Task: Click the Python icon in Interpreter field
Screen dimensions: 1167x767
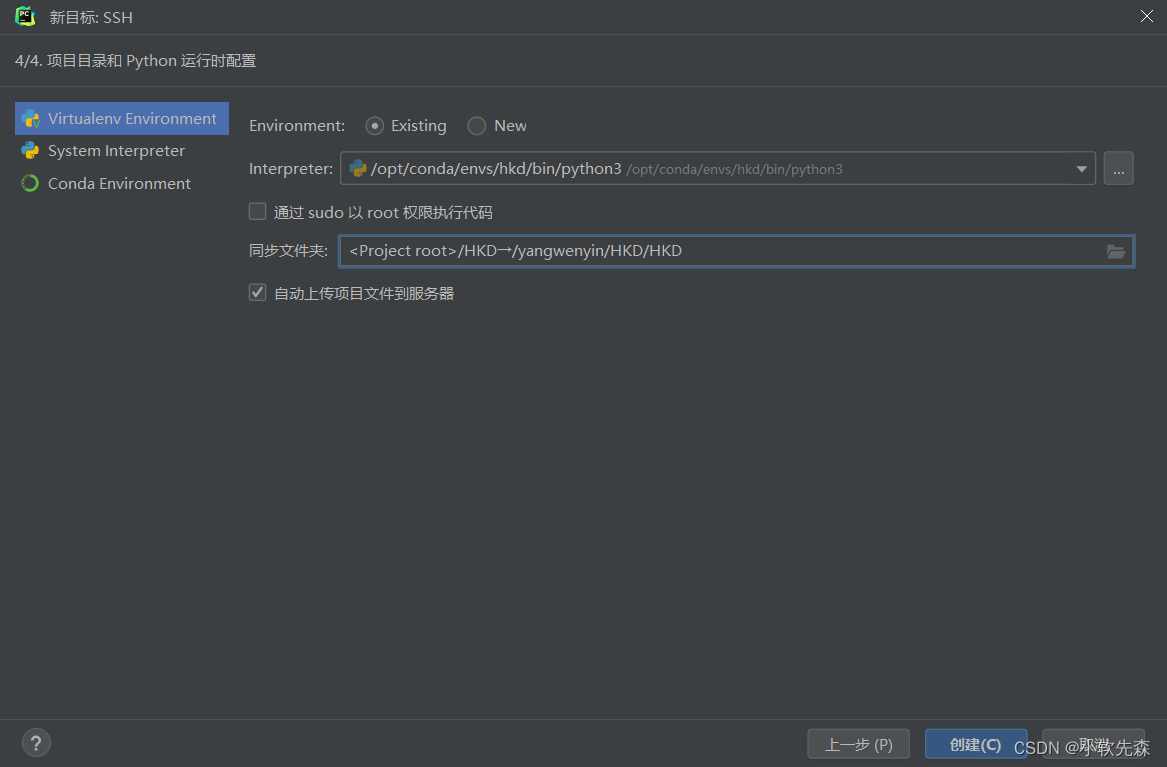Action: (x=357, y=169)
